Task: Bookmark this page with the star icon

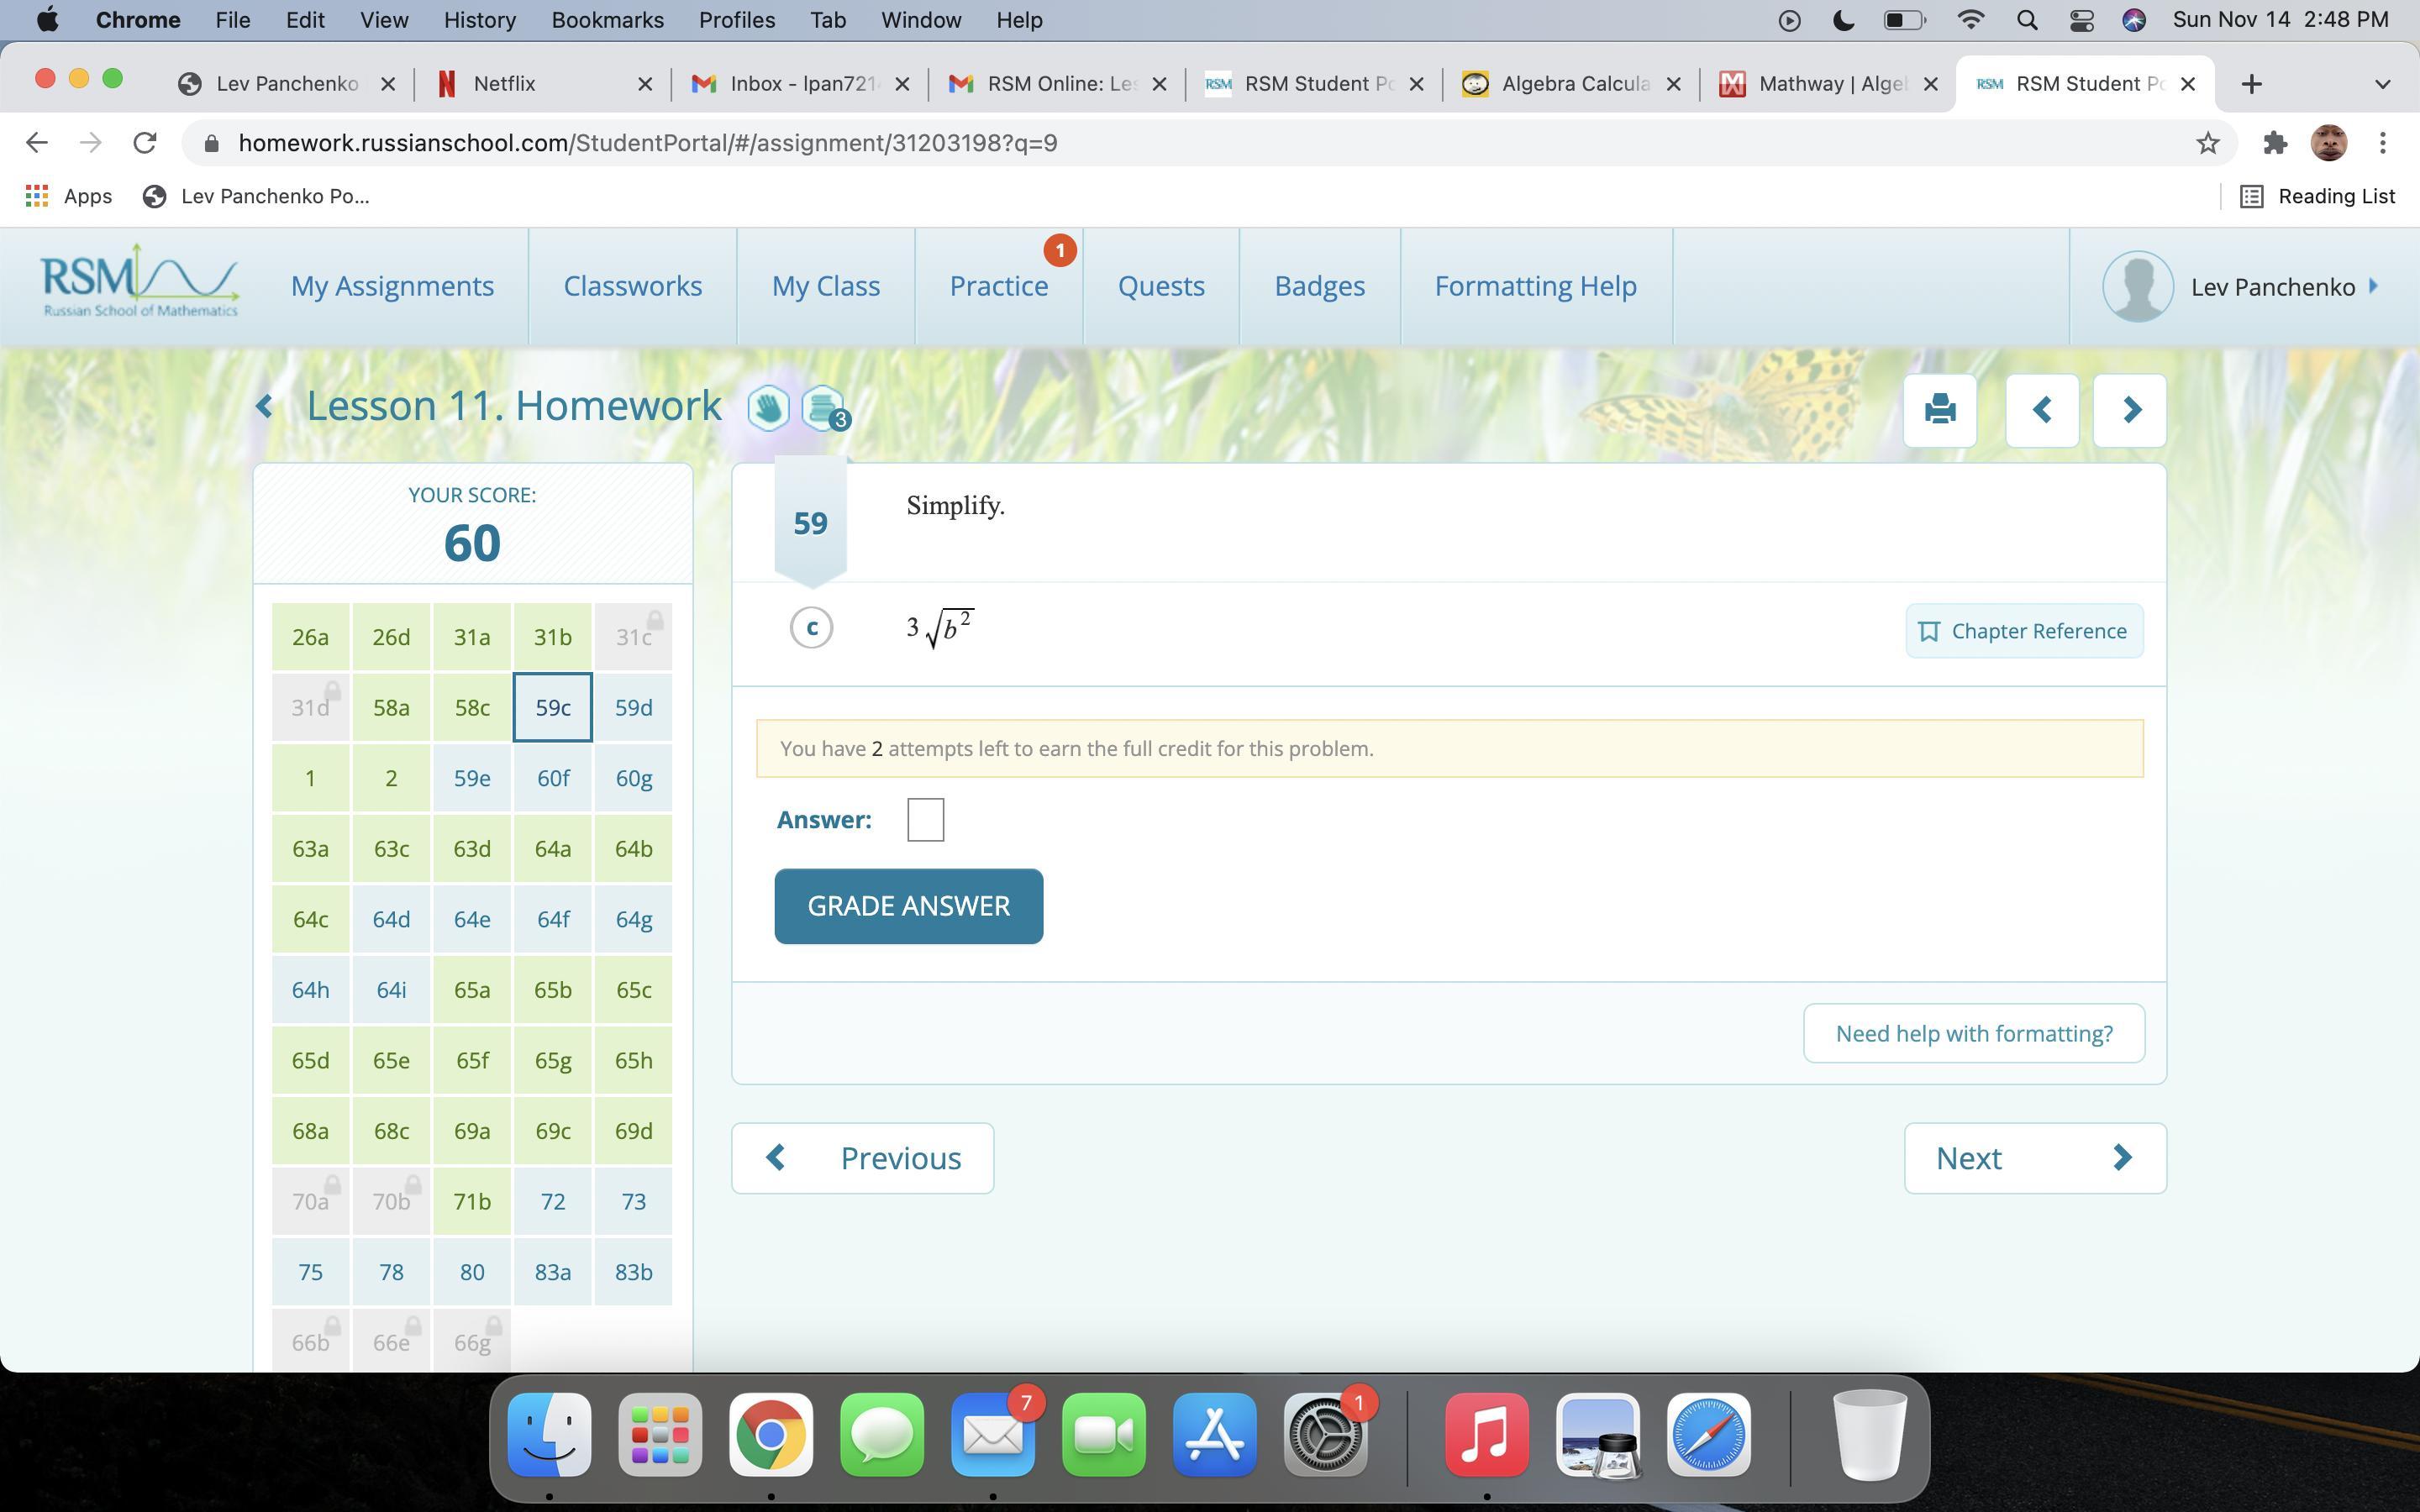Action: 2207,143
